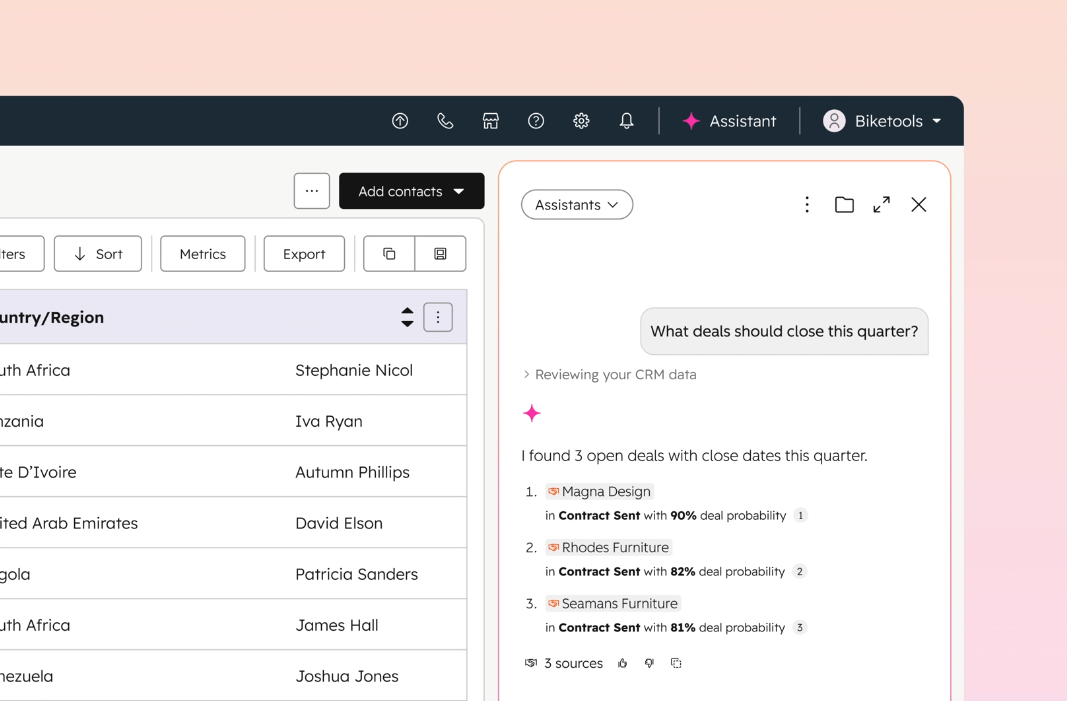Click the thumbs up feedback icon

[623, 664]
